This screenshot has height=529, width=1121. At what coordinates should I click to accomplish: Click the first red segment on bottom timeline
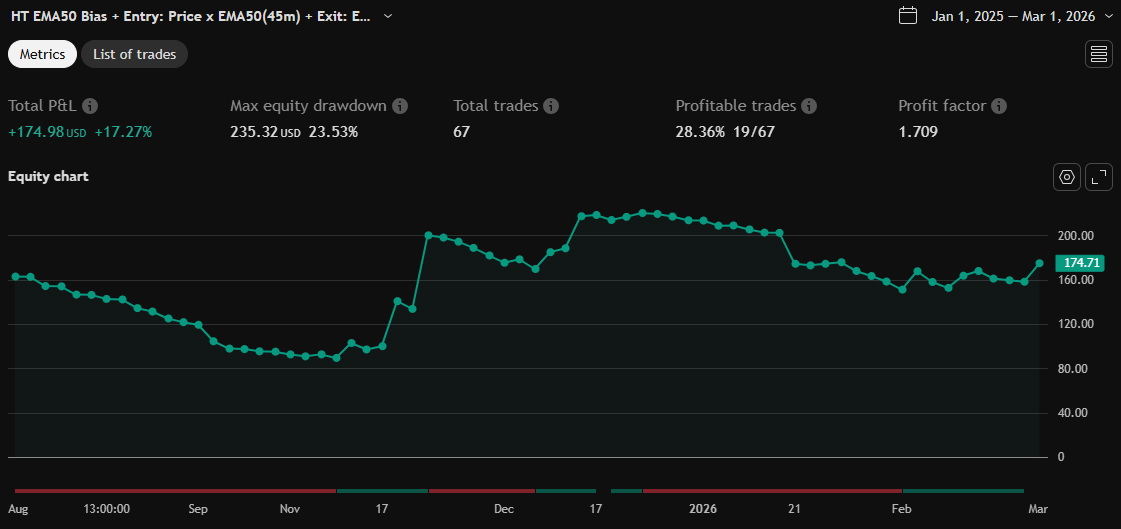coord(175,491)
